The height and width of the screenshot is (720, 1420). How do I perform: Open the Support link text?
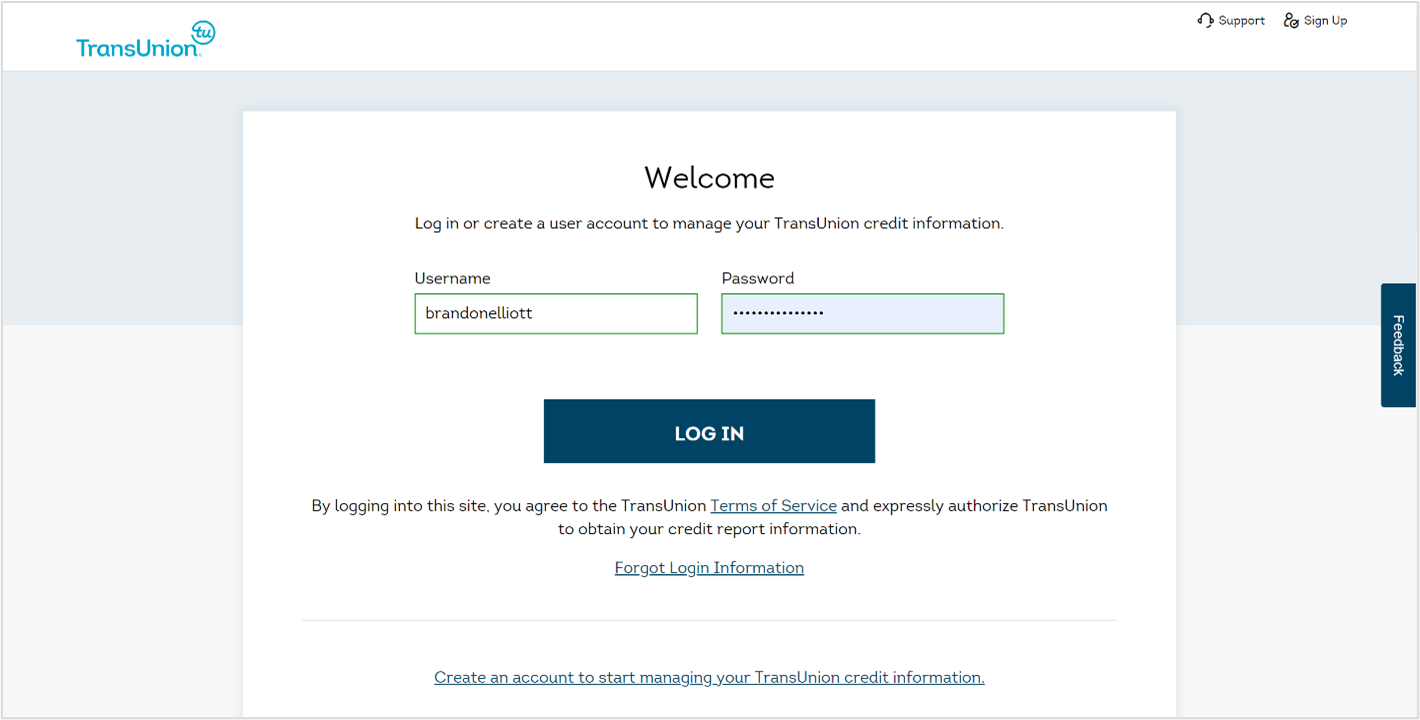point(1241,20)
